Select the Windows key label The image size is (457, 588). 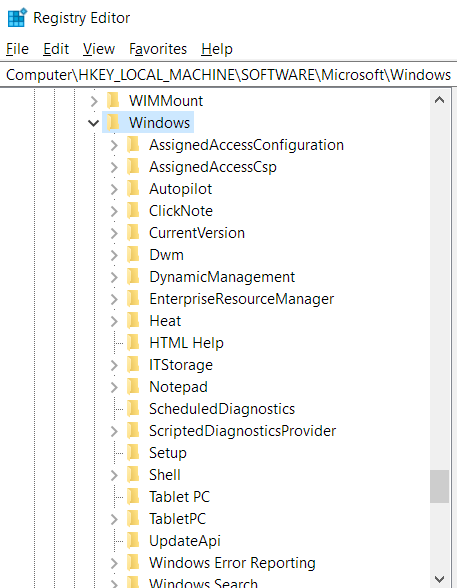159,123
